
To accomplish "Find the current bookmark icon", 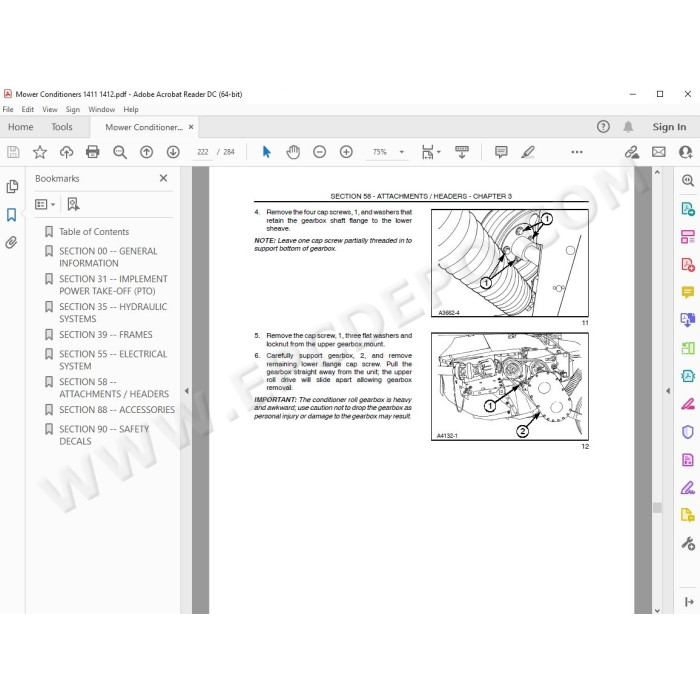I will click(73, 204).
